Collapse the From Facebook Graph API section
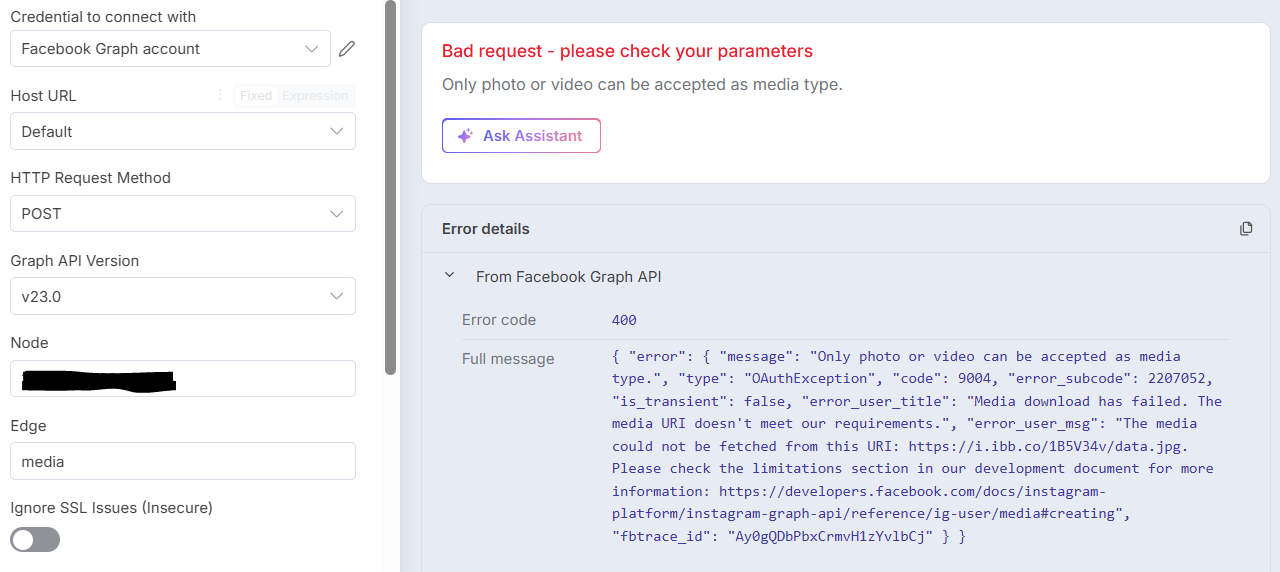 [x=450, y=276]
